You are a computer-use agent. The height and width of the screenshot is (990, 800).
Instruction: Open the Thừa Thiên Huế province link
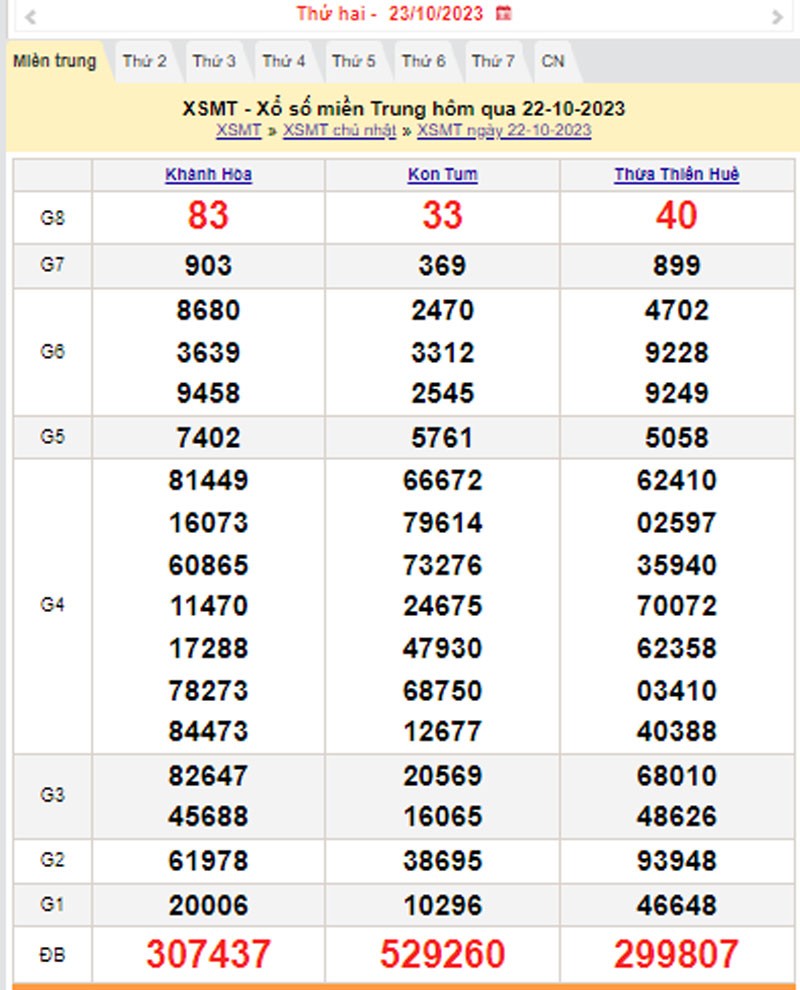point(676,175)
